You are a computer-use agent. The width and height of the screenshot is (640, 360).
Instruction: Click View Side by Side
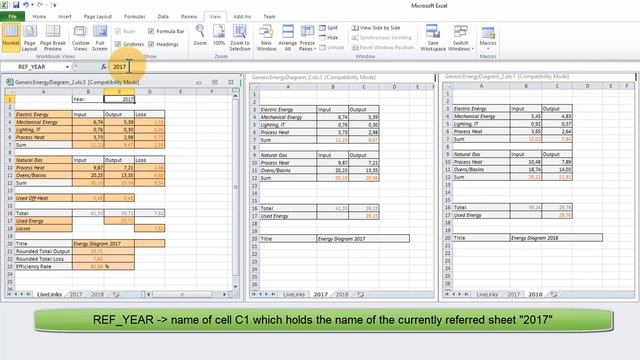coord(376,28)
